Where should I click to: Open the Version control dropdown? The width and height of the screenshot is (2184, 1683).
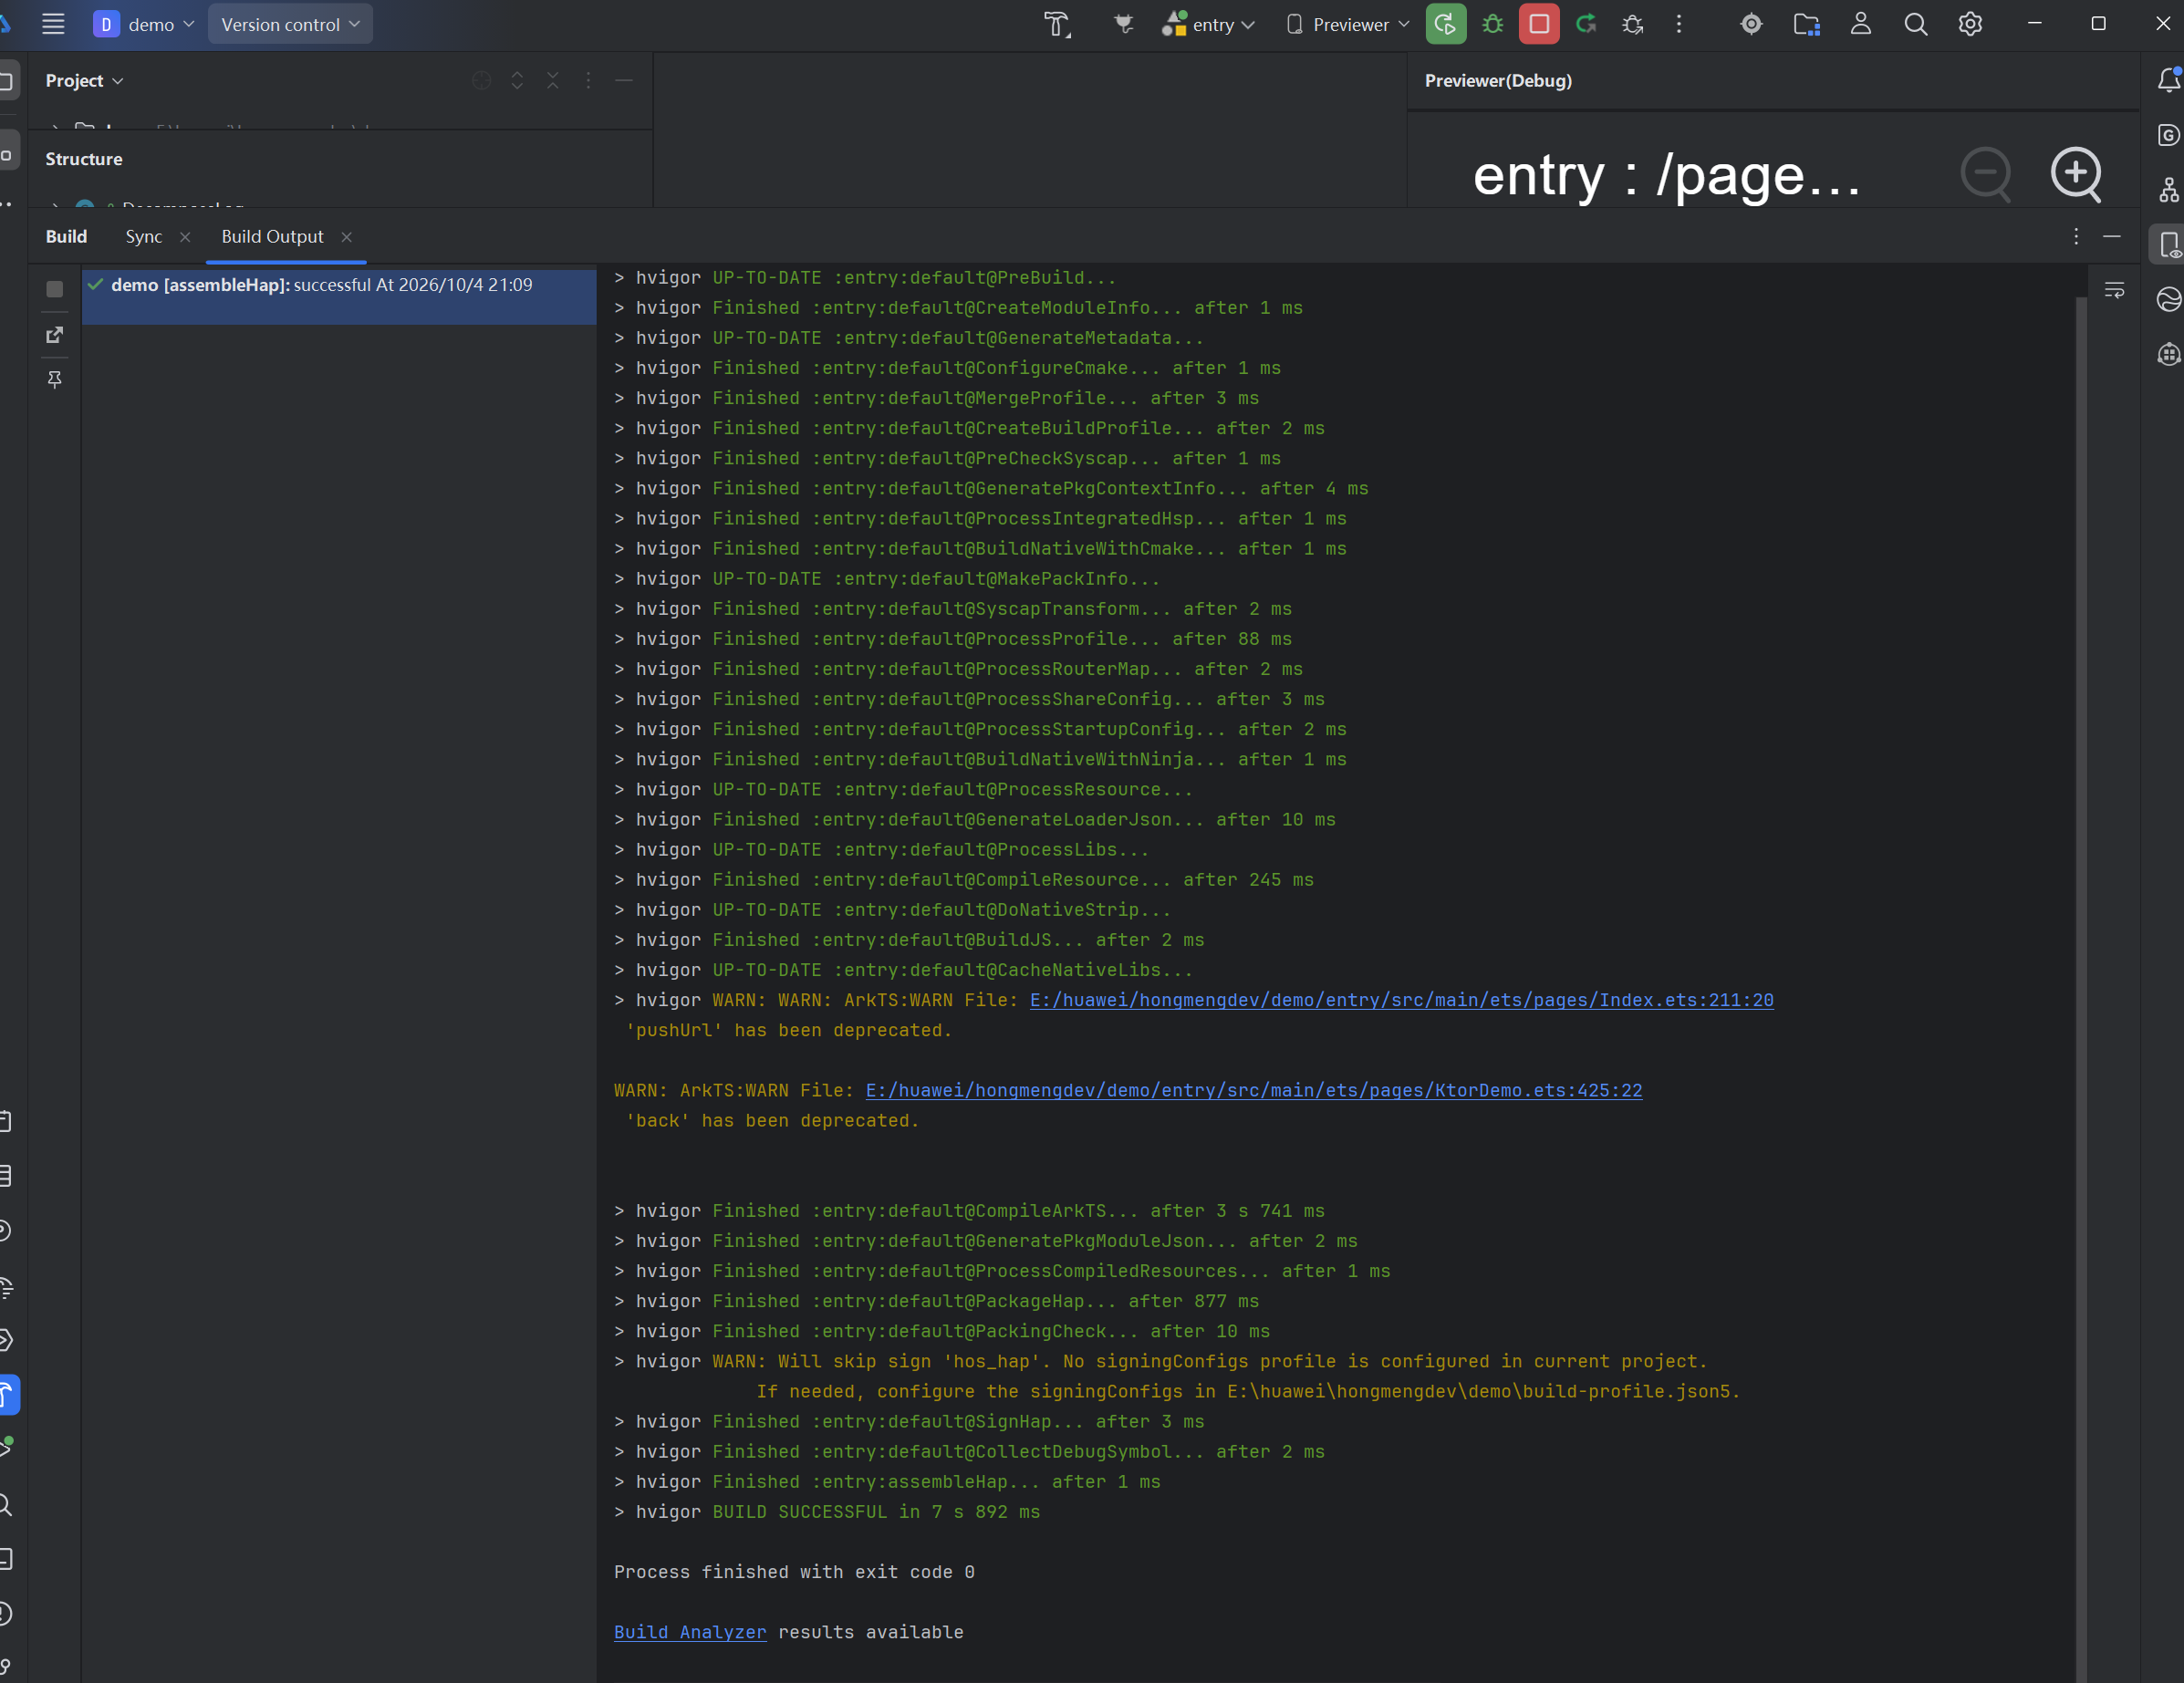tap(290, 24)
